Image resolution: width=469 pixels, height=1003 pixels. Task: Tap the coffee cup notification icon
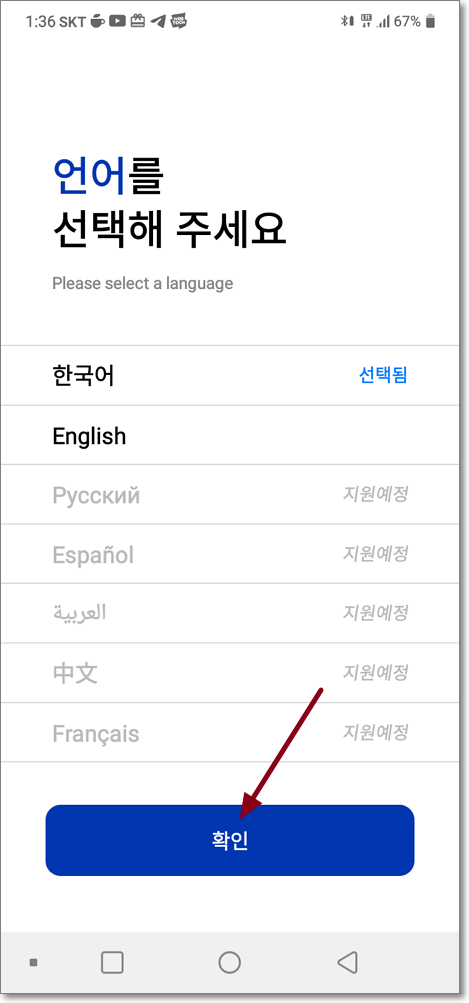(x=97, y=22)
